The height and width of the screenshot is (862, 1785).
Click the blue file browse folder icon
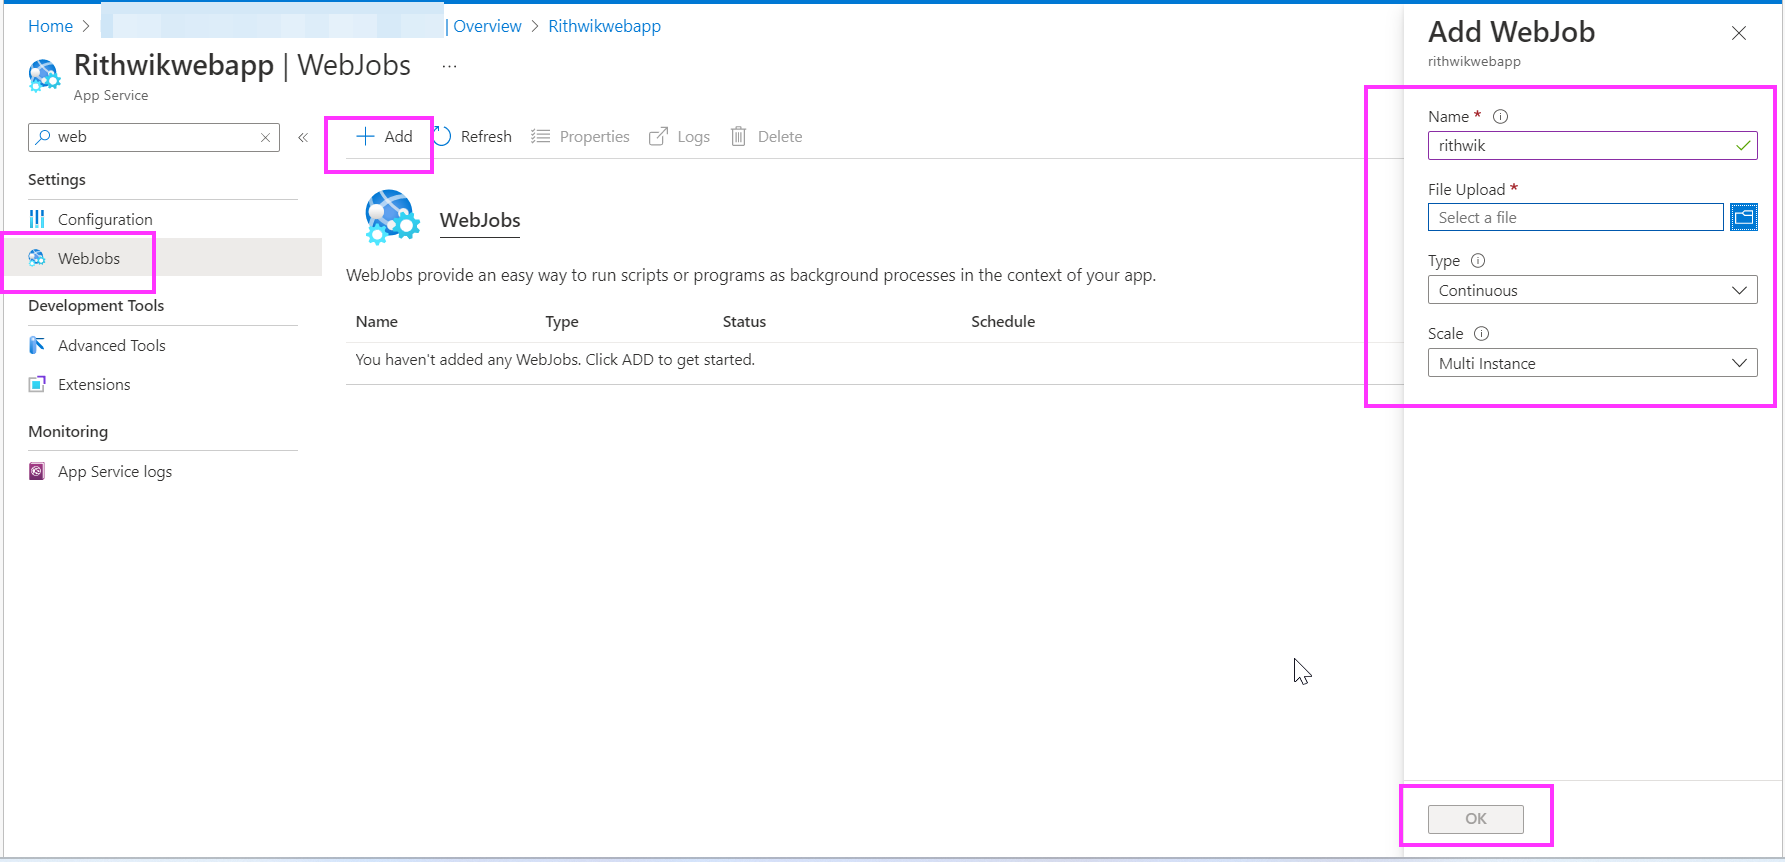tap(1743, 217)
